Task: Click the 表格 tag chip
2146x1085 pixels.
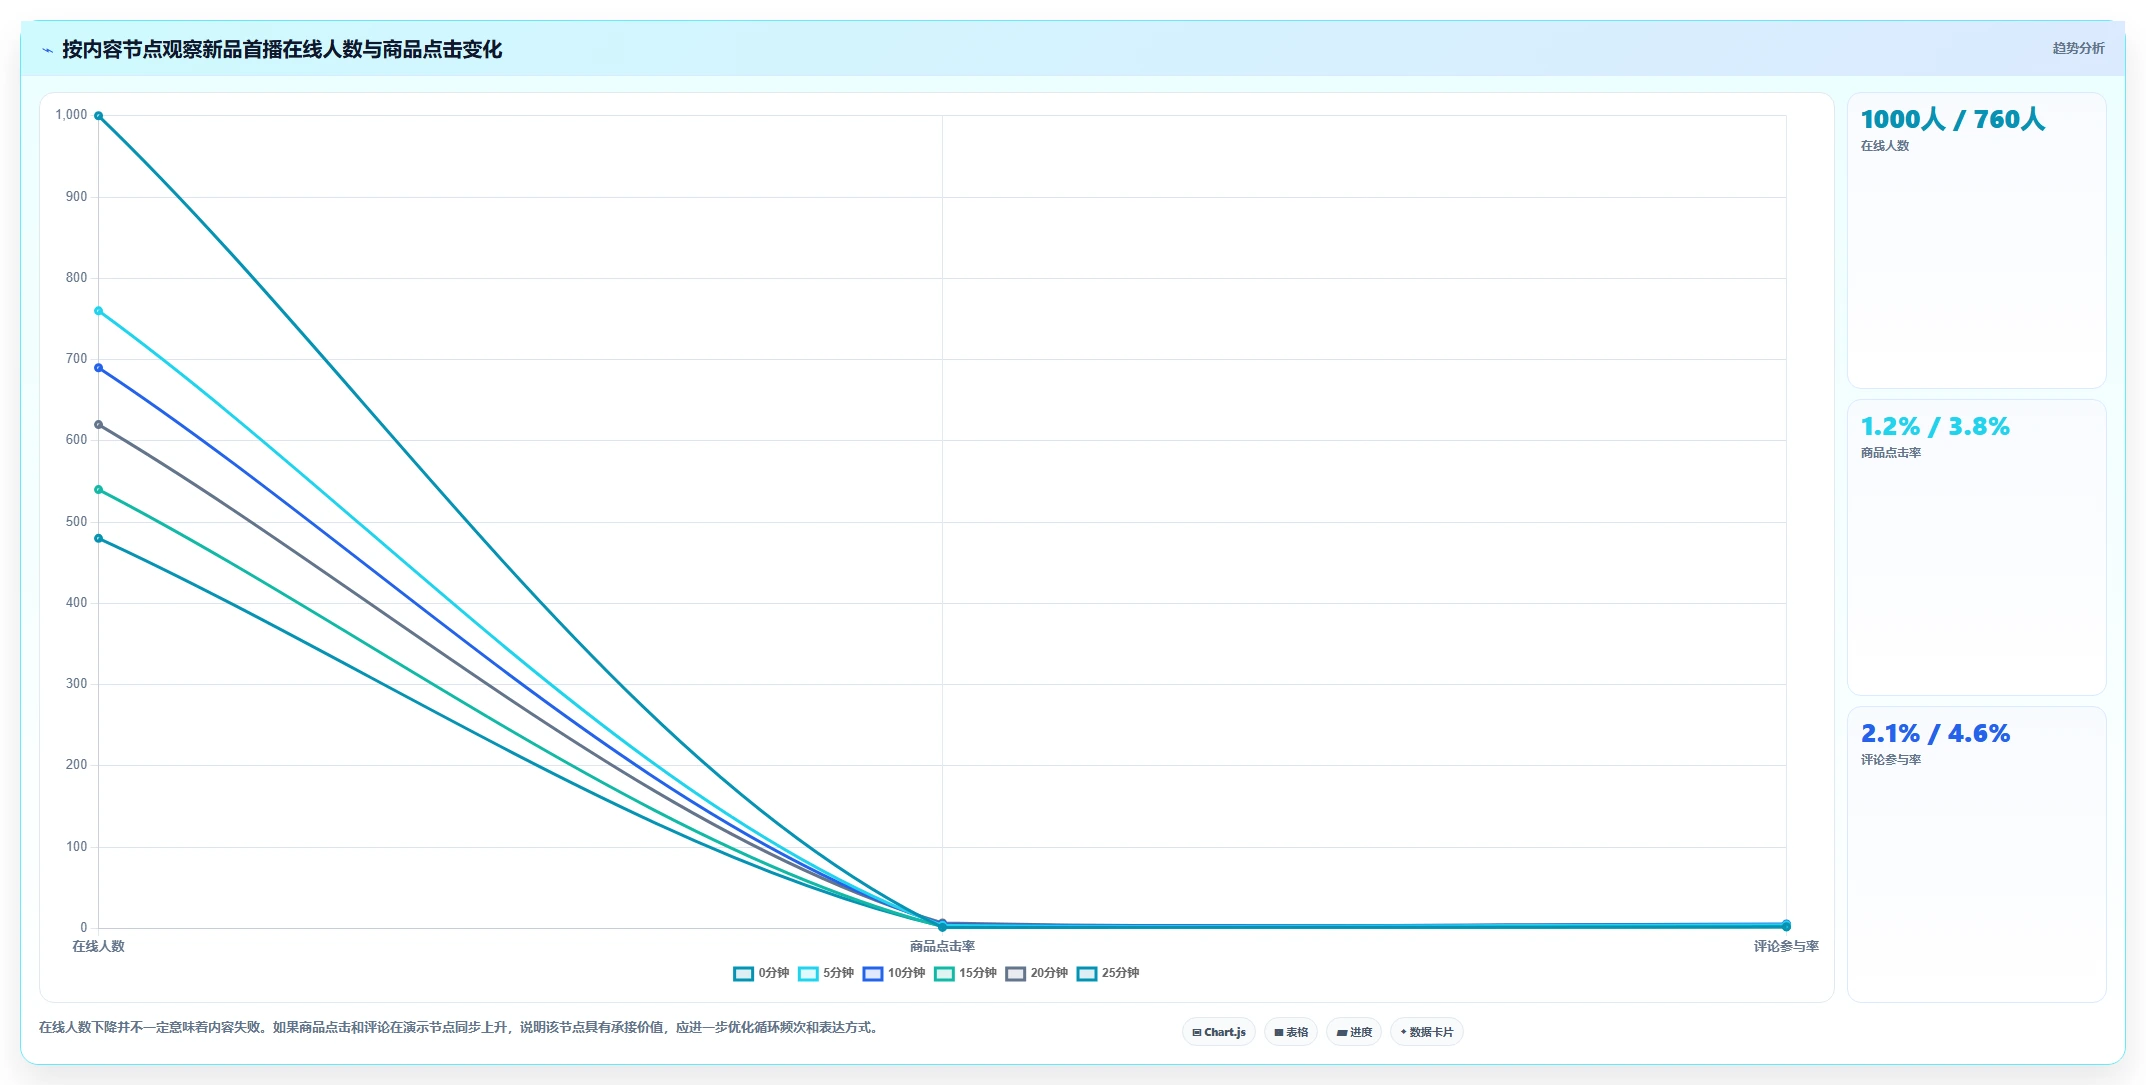Action: tap(1291, 1032)
